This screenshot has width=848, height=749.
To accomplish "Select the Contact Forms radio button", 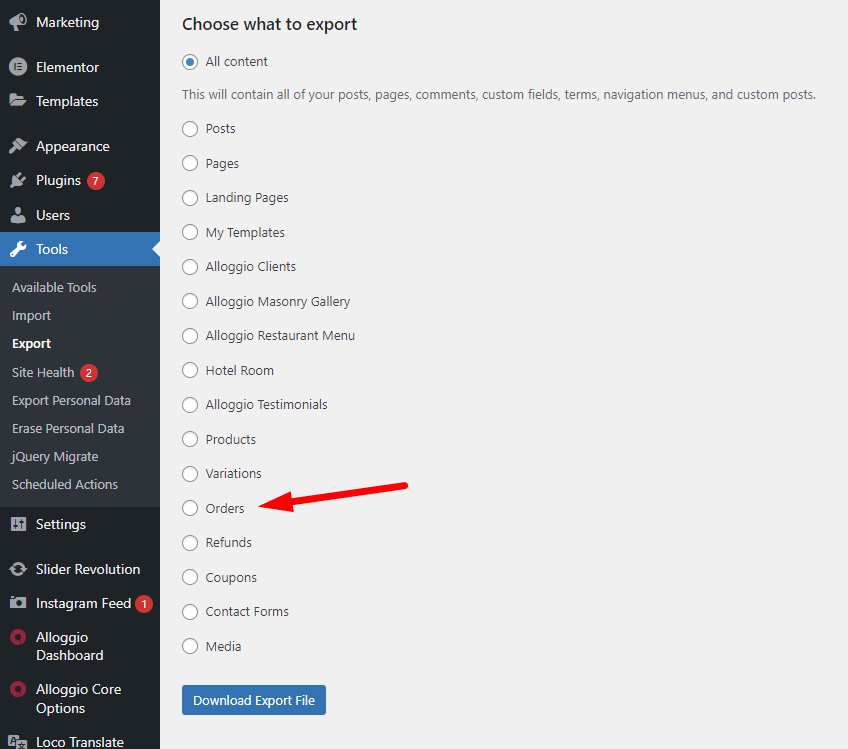I will 190,612.
